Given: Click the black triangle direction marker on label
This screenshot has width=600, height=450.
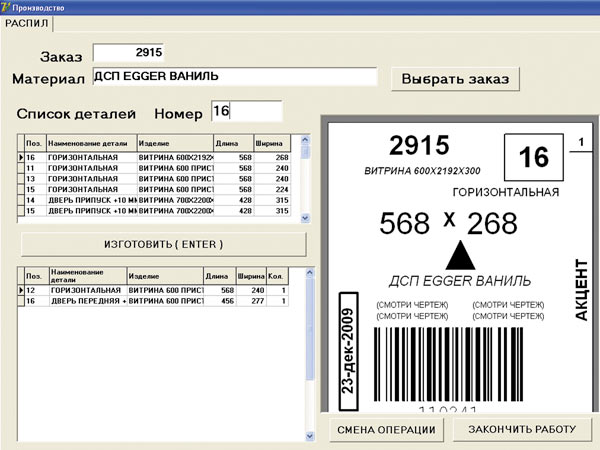Looking at the screenshot, I should [x=460, y=255].
